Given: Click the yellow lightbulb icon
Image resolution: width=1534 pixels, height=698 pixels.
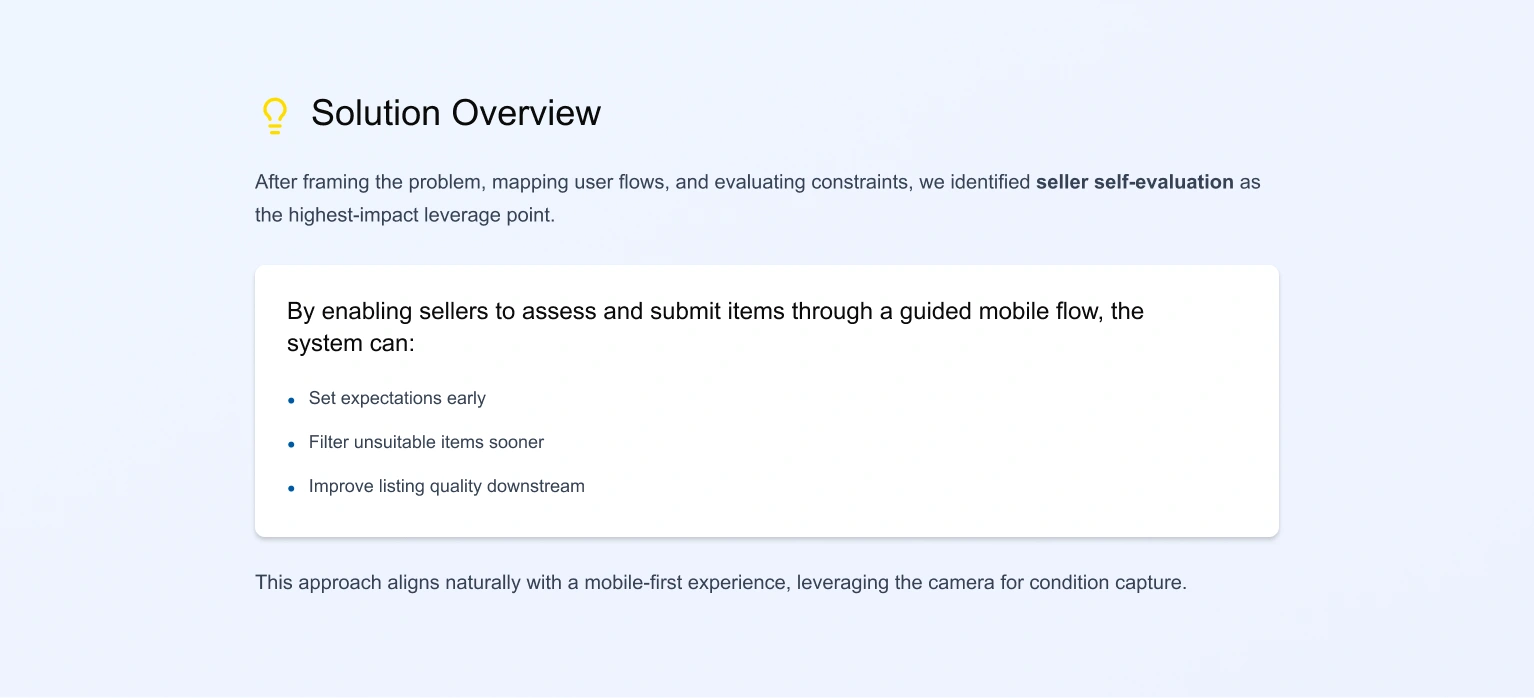Looking at the screenshot, I should point(274,115).
